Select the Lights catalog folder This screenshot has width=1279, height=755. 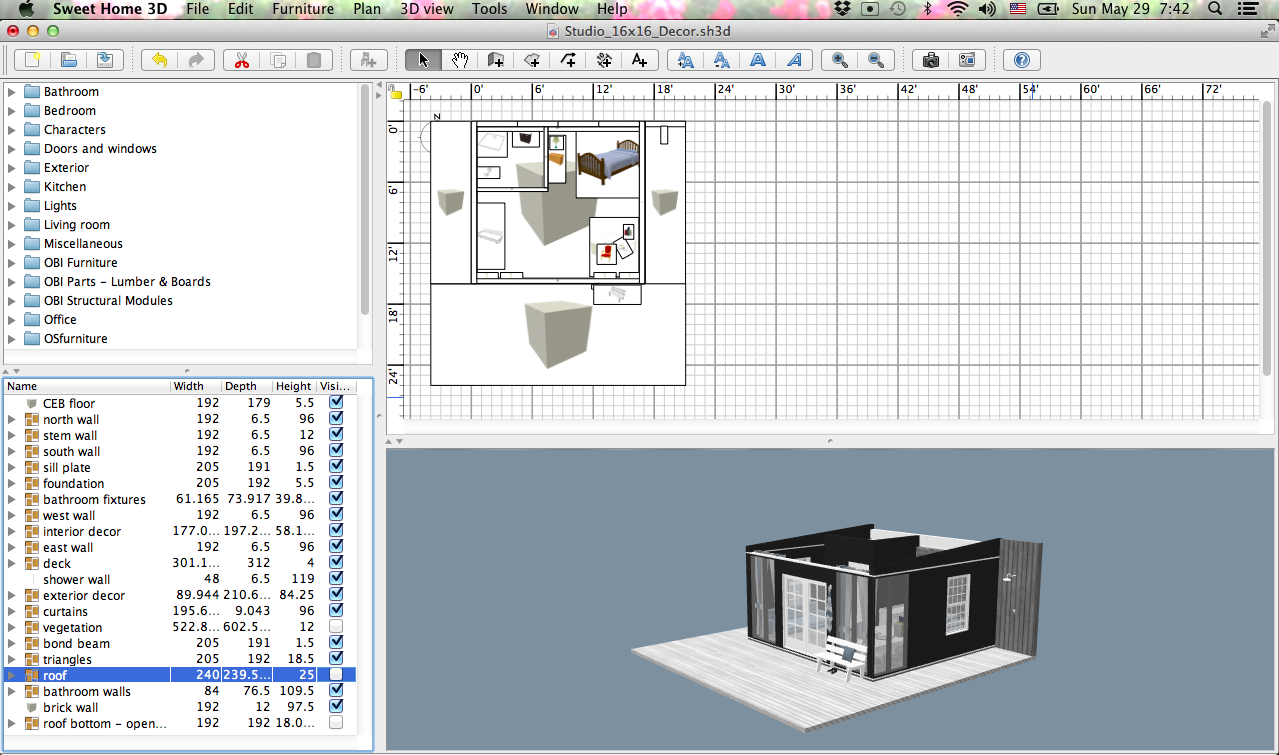(60, 206)
